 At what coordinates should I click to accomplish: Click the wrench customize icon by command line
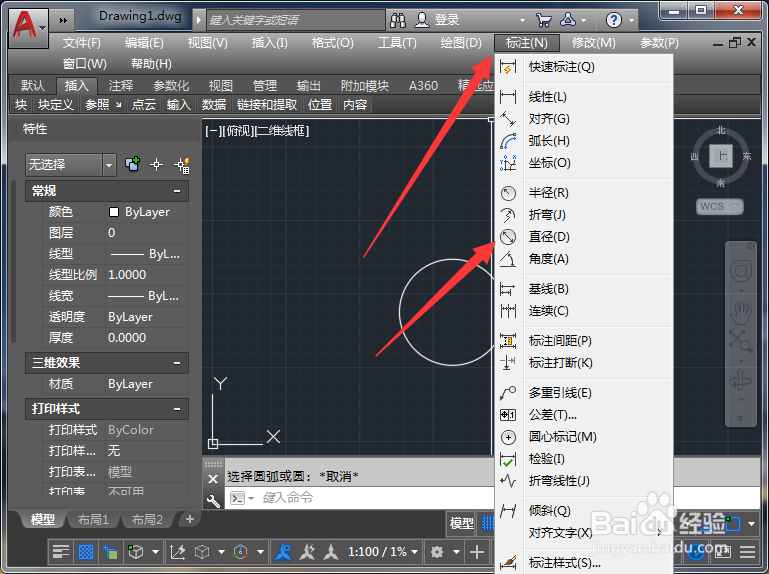[x=213, y=500]
